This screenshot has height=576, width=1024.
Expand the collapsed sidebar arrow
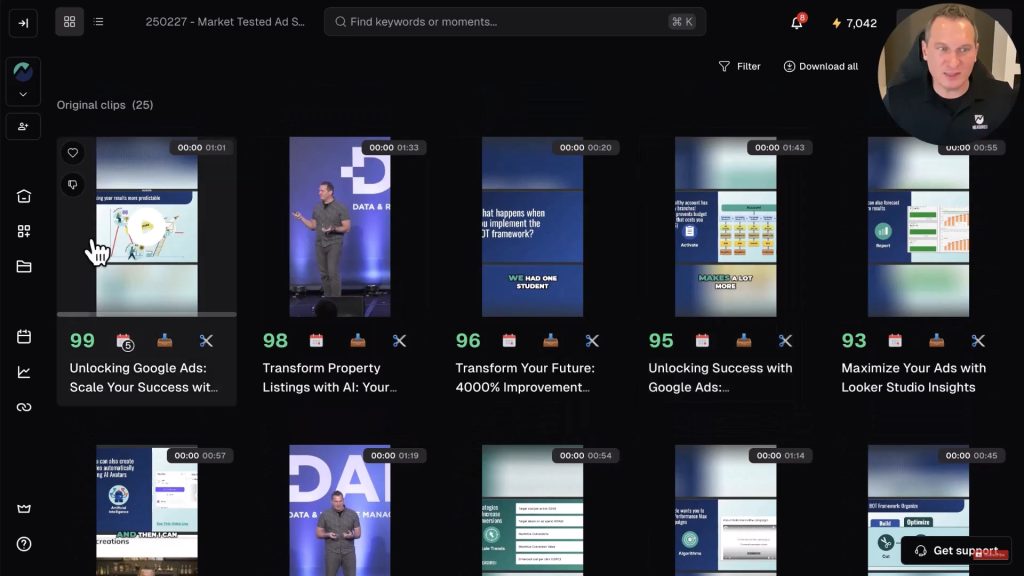(23, 23)
